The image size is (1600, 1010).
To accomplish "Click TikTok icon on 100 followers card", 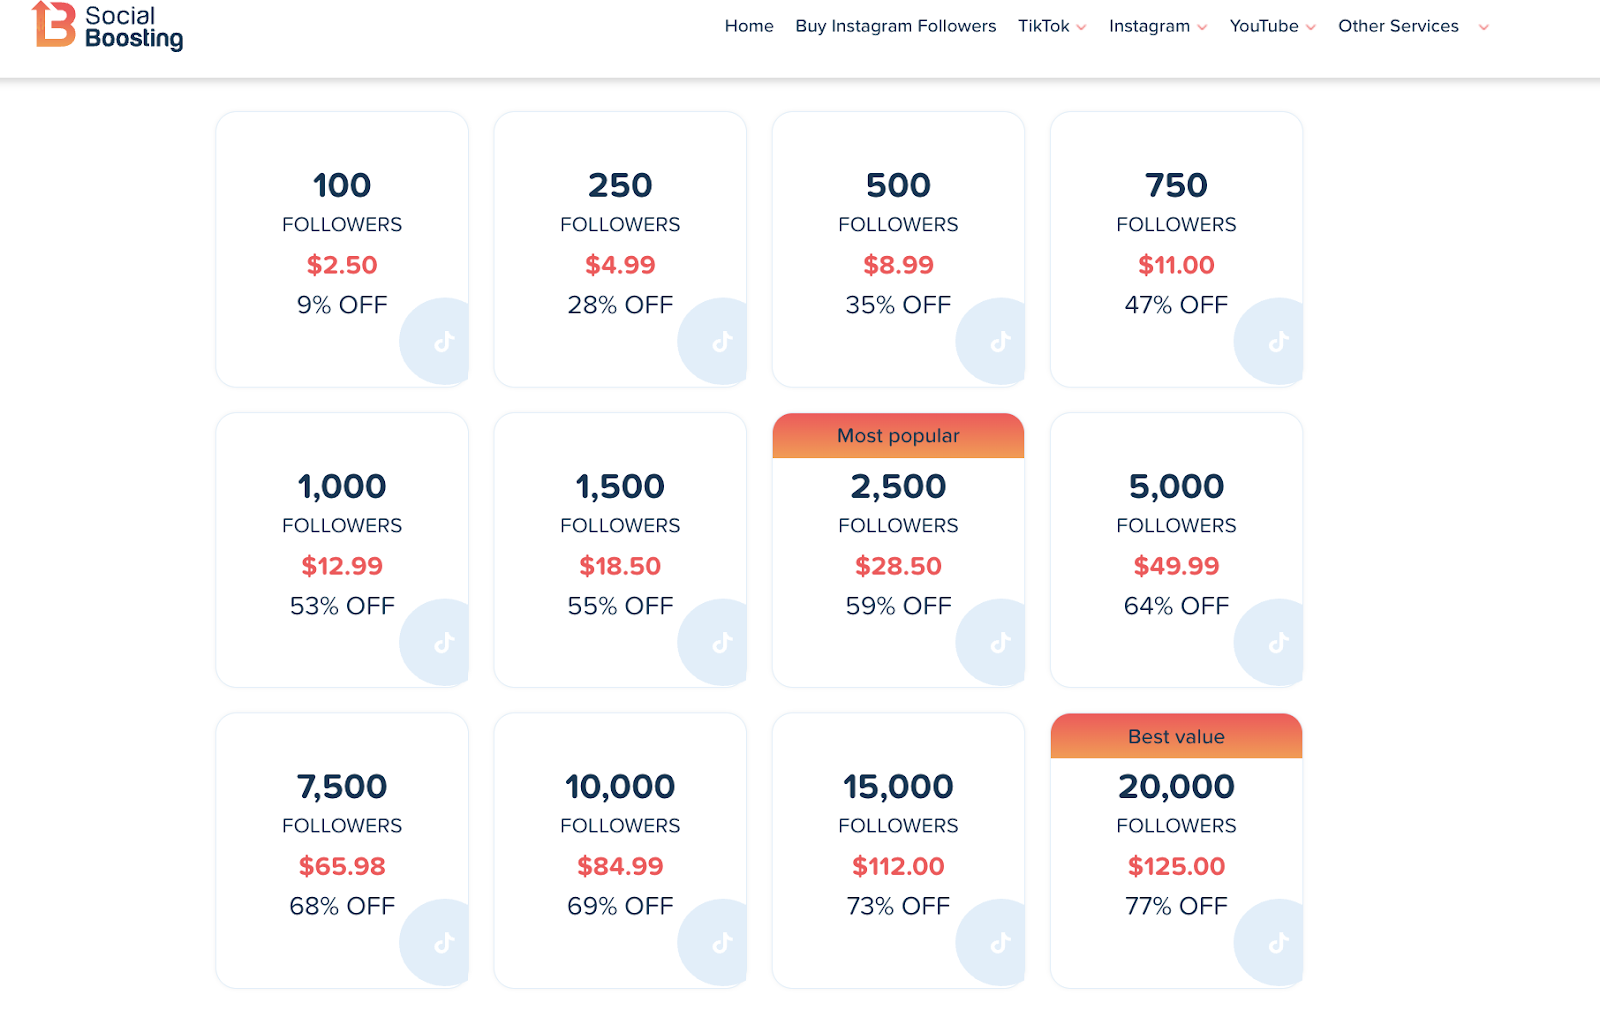I will [444, 342].
